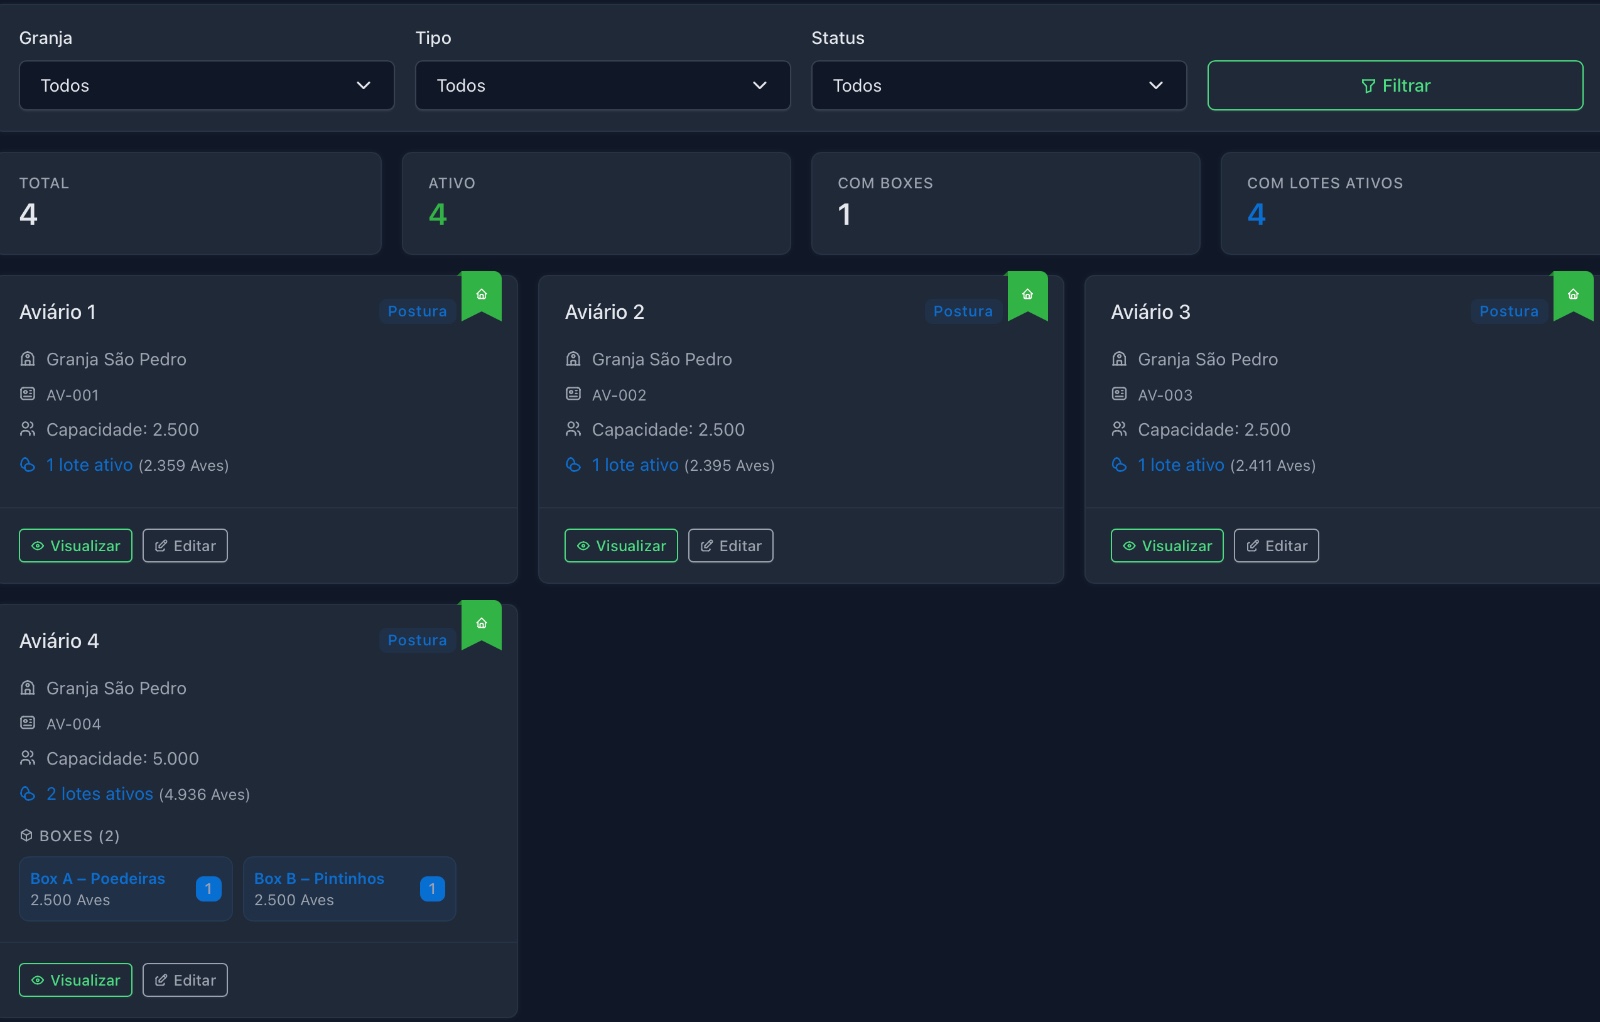This screenshot has height=1022, width=1600.
Task: Expand the Tipo filter dropdown
Action: click(602, 86)
